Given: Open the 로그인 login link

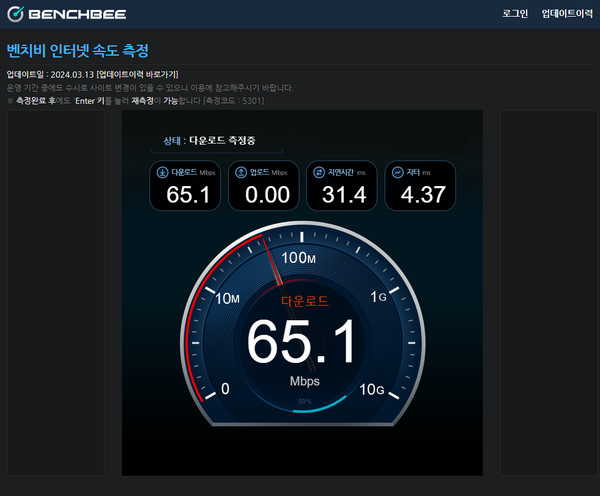Looking at the screenshot, I should 515,14.
